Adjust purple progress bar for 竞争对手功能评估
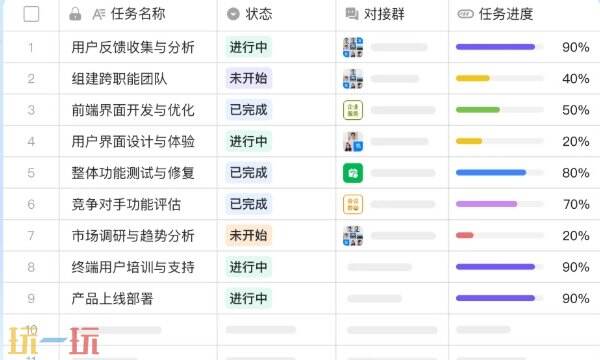600x360 pixels. [x=500, y=204]
